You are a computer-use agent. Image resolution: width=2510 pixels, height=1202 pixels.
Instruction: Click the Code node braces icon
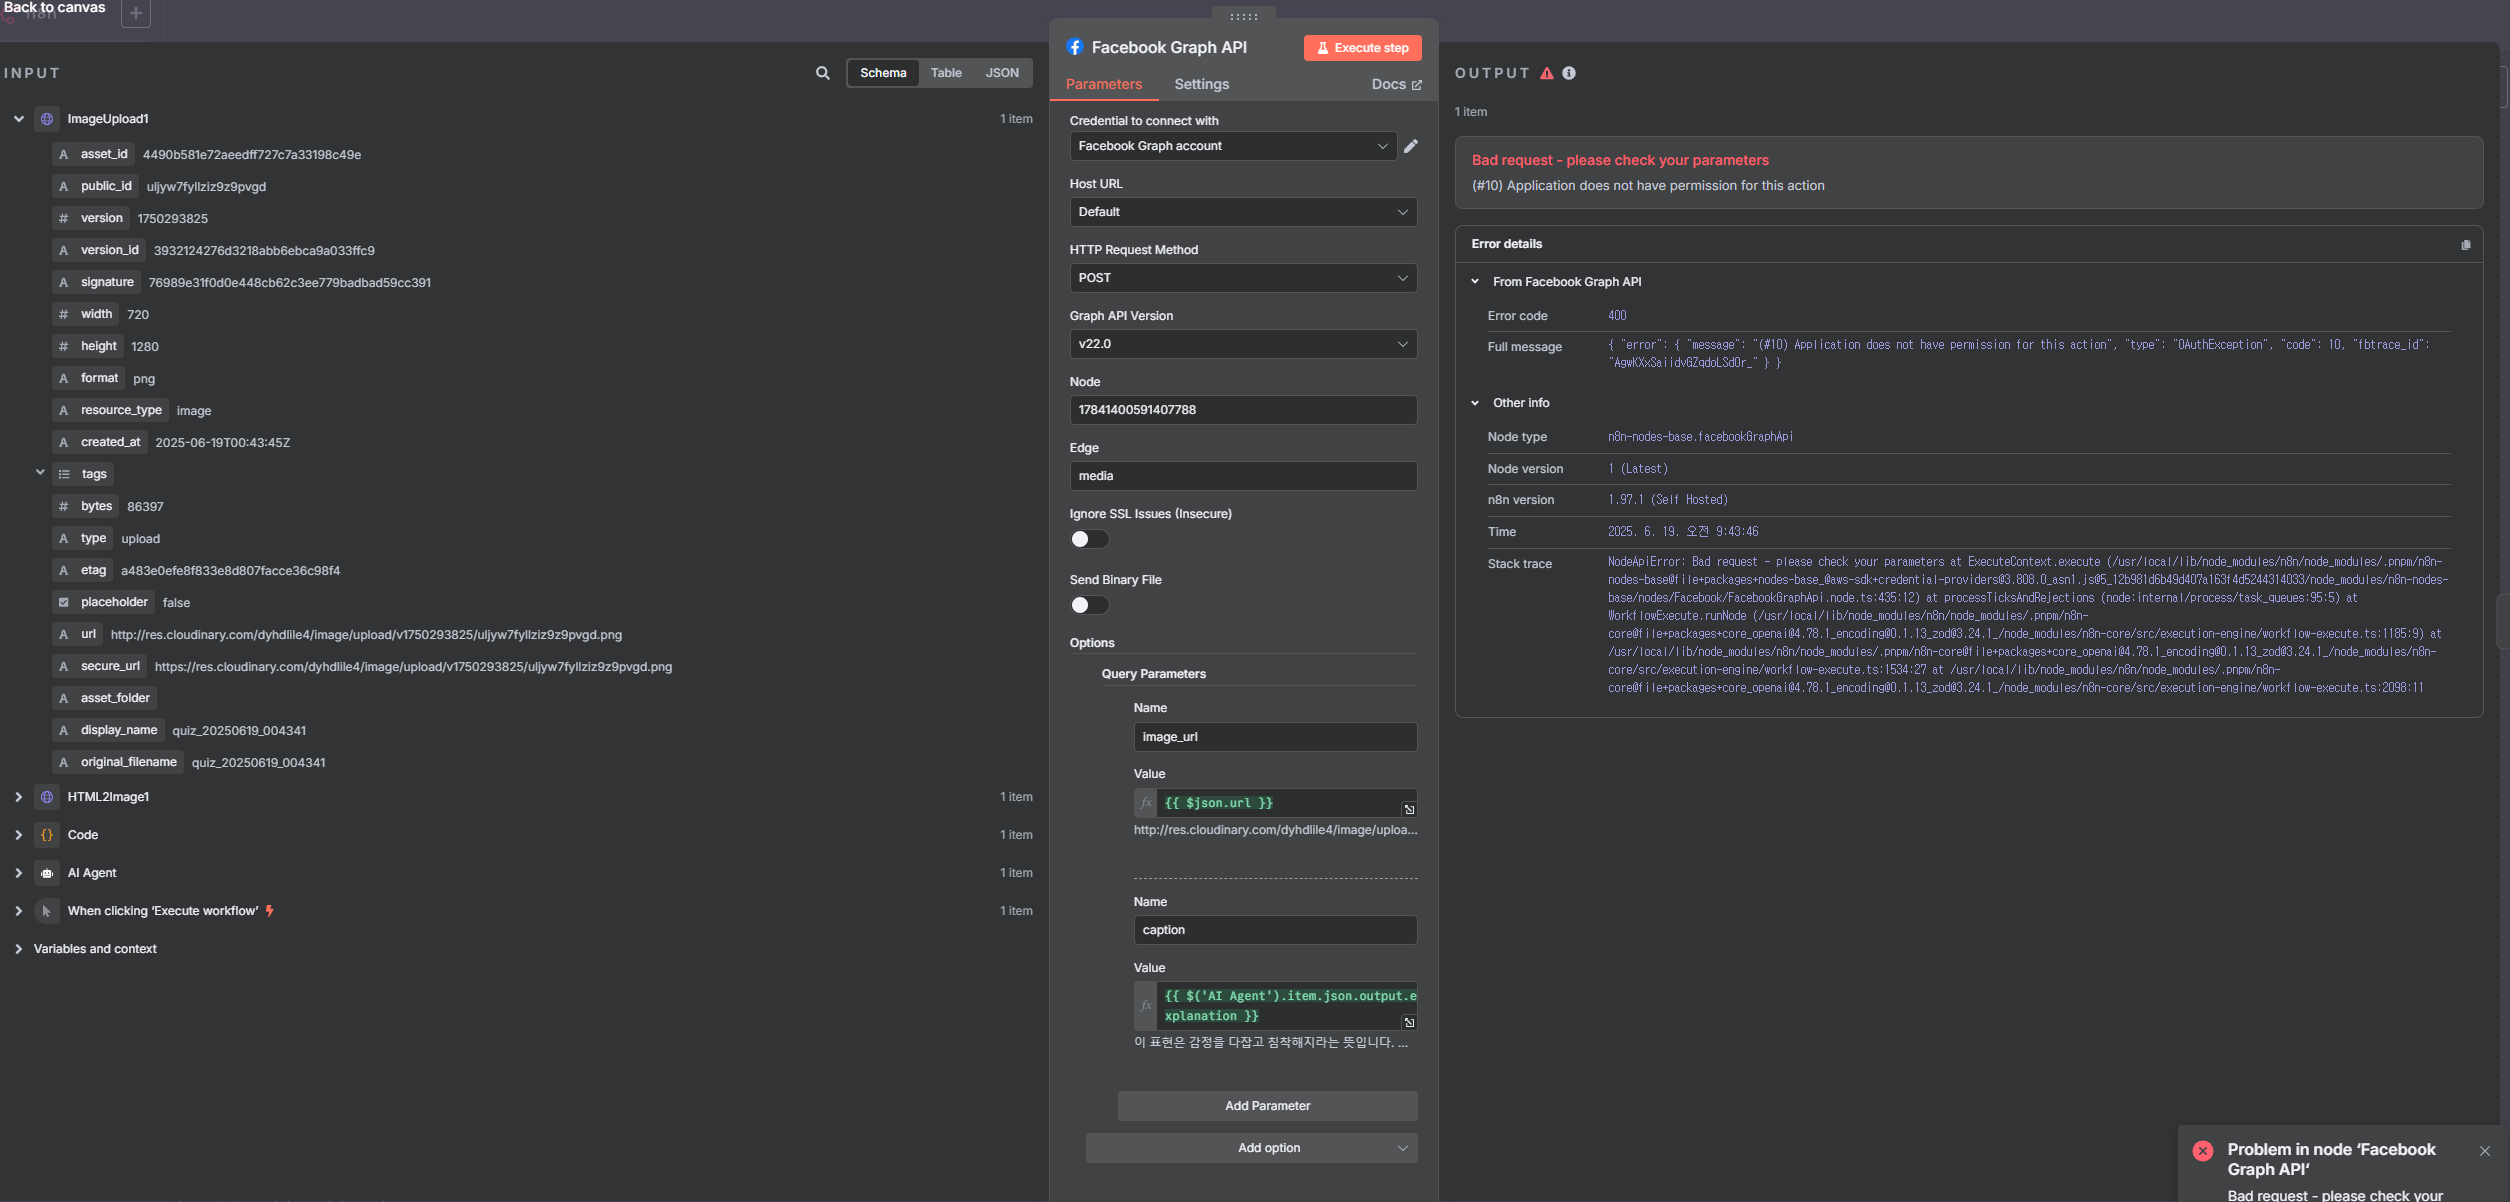(x=46, y=835)
